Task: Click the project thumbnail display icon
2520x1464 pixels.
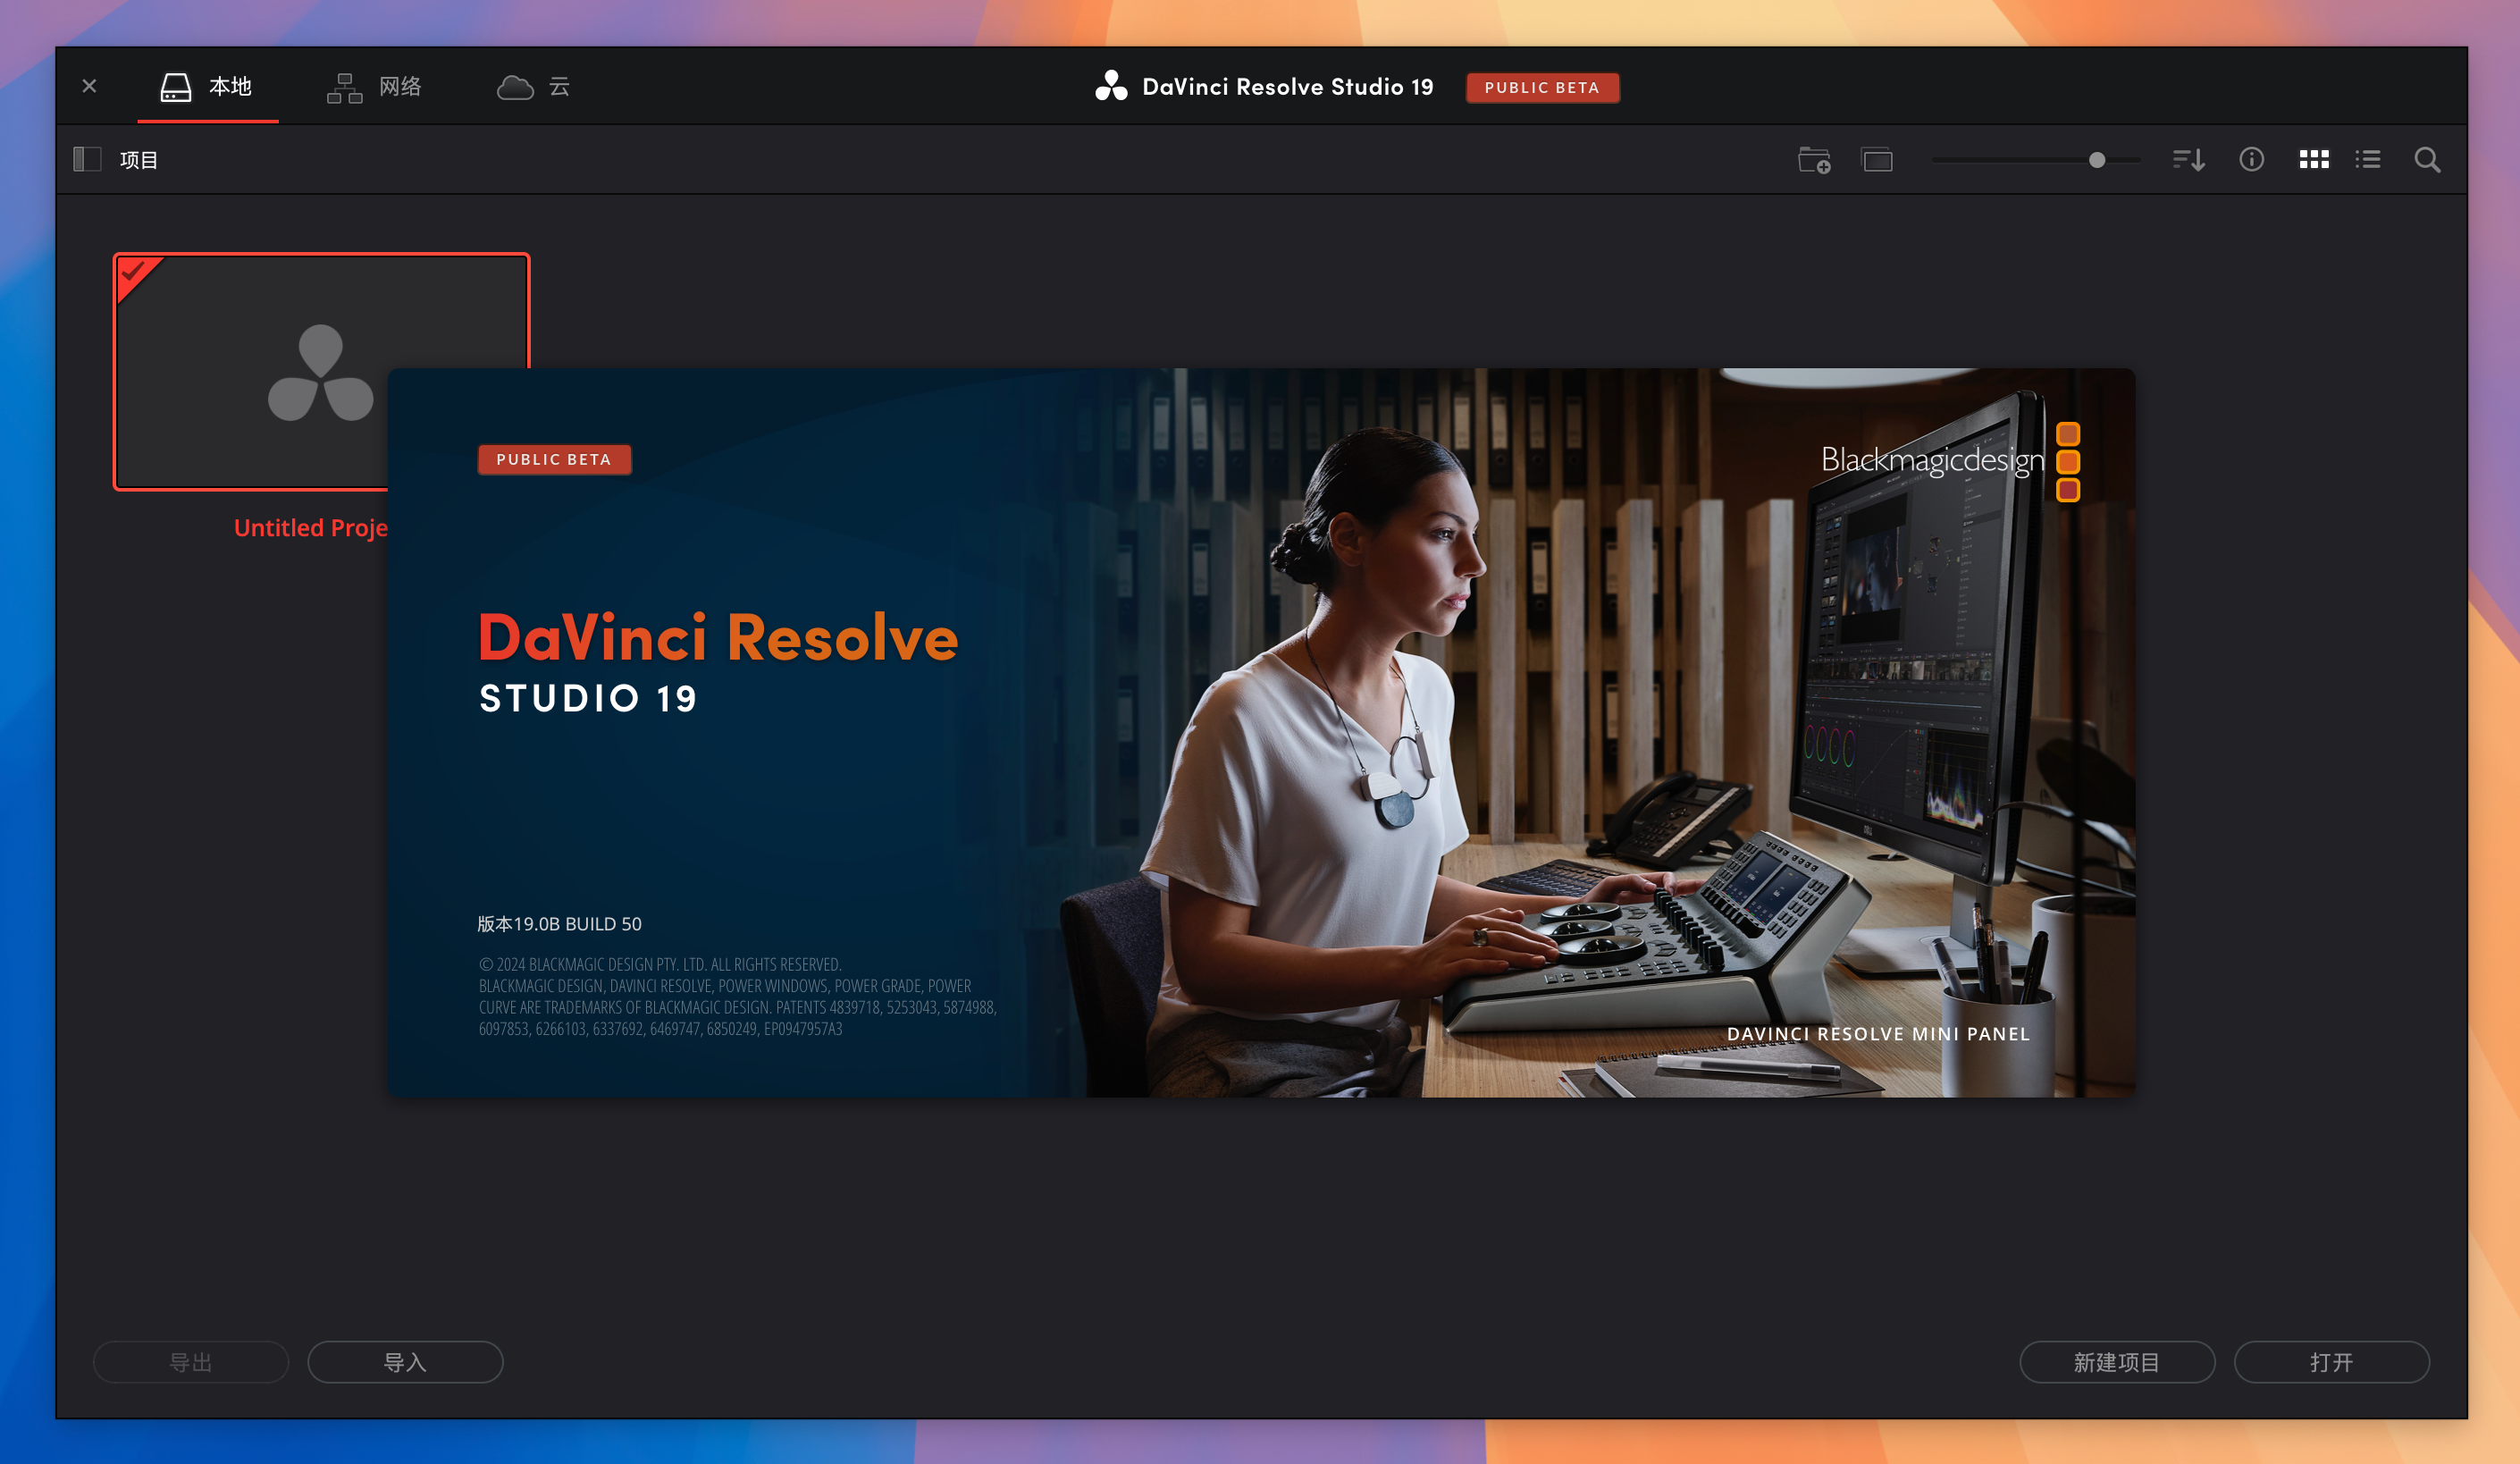Action: (1877, 160)
